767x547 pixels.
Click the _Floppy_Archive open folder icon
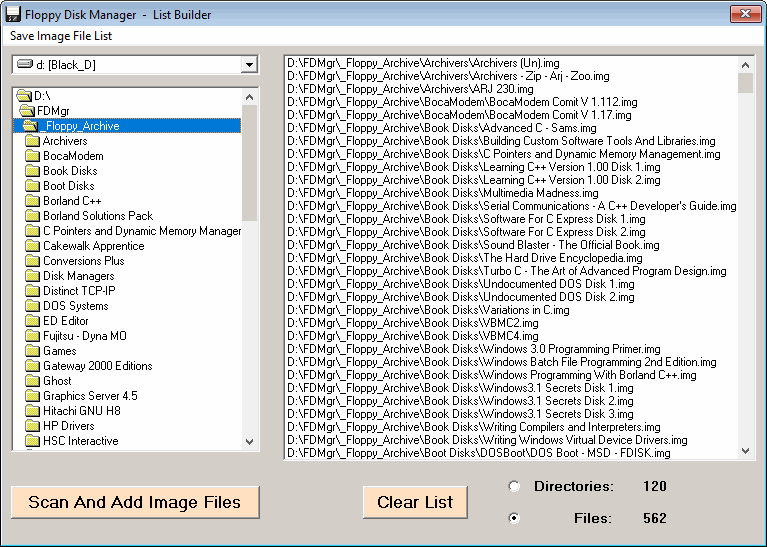[x=30, y=126]
